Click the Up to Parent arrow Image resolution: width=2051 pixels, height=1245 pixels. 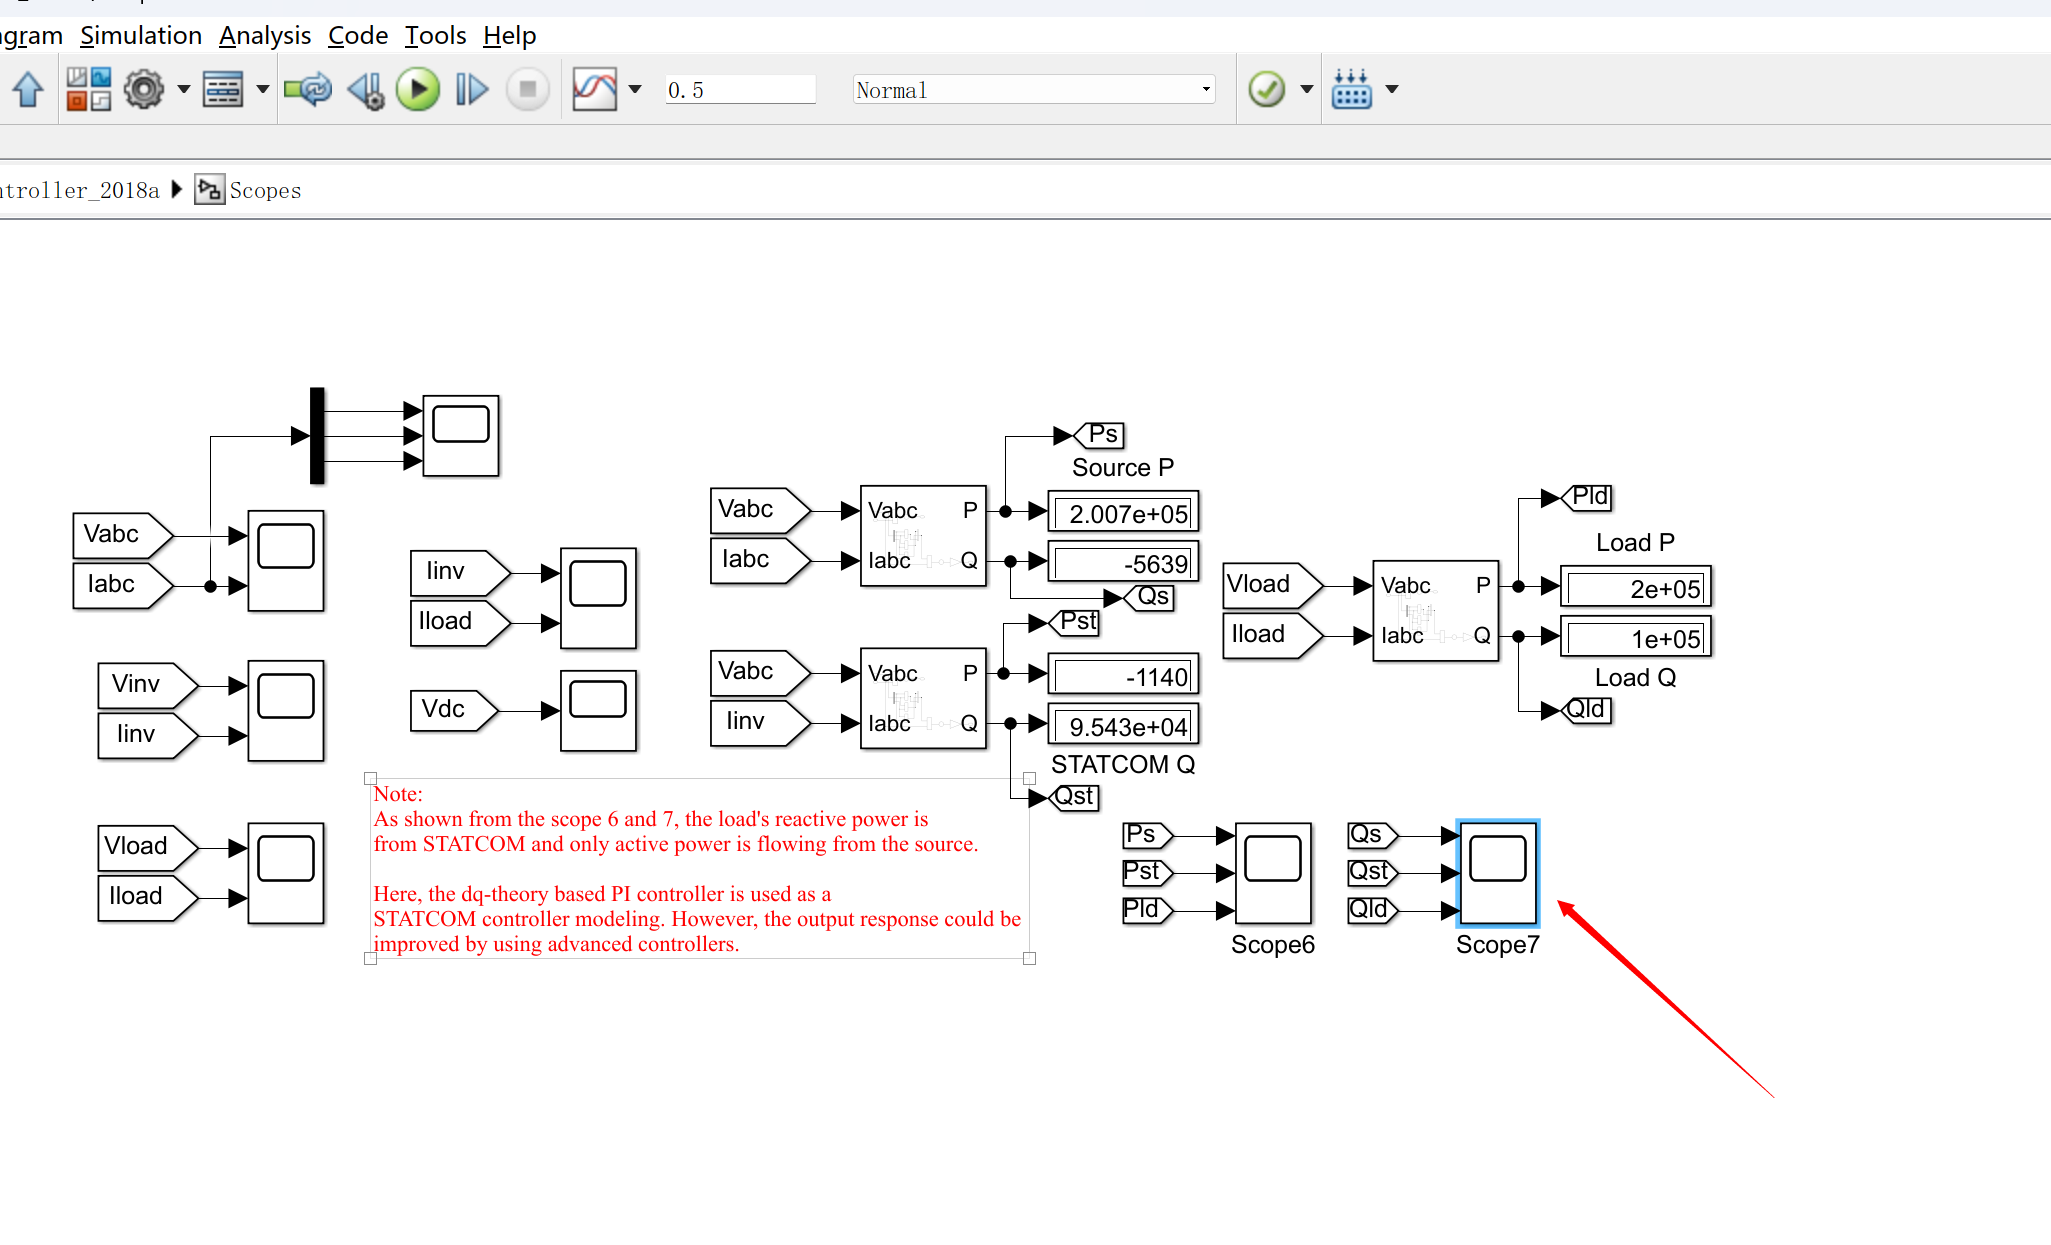(28, 90)
